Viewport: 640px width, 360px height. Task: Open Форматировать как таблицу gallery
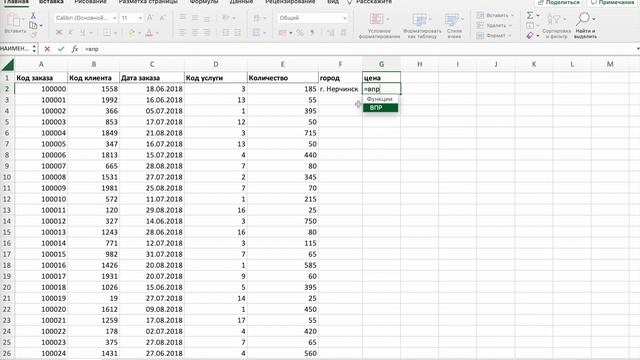(x=422, y=26)
